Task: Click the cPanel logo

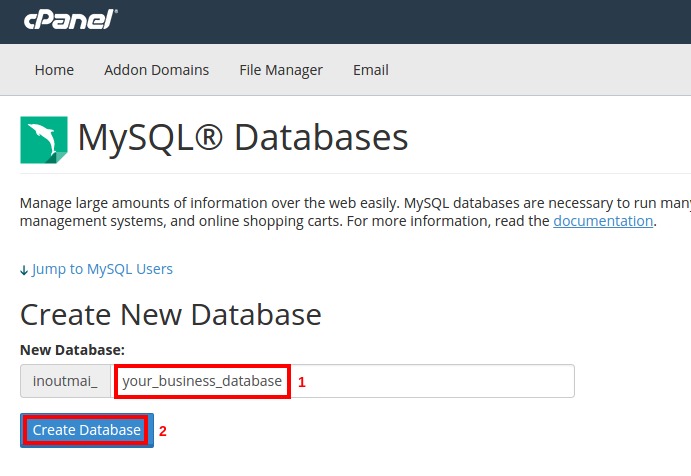Action: click(71, 19)
